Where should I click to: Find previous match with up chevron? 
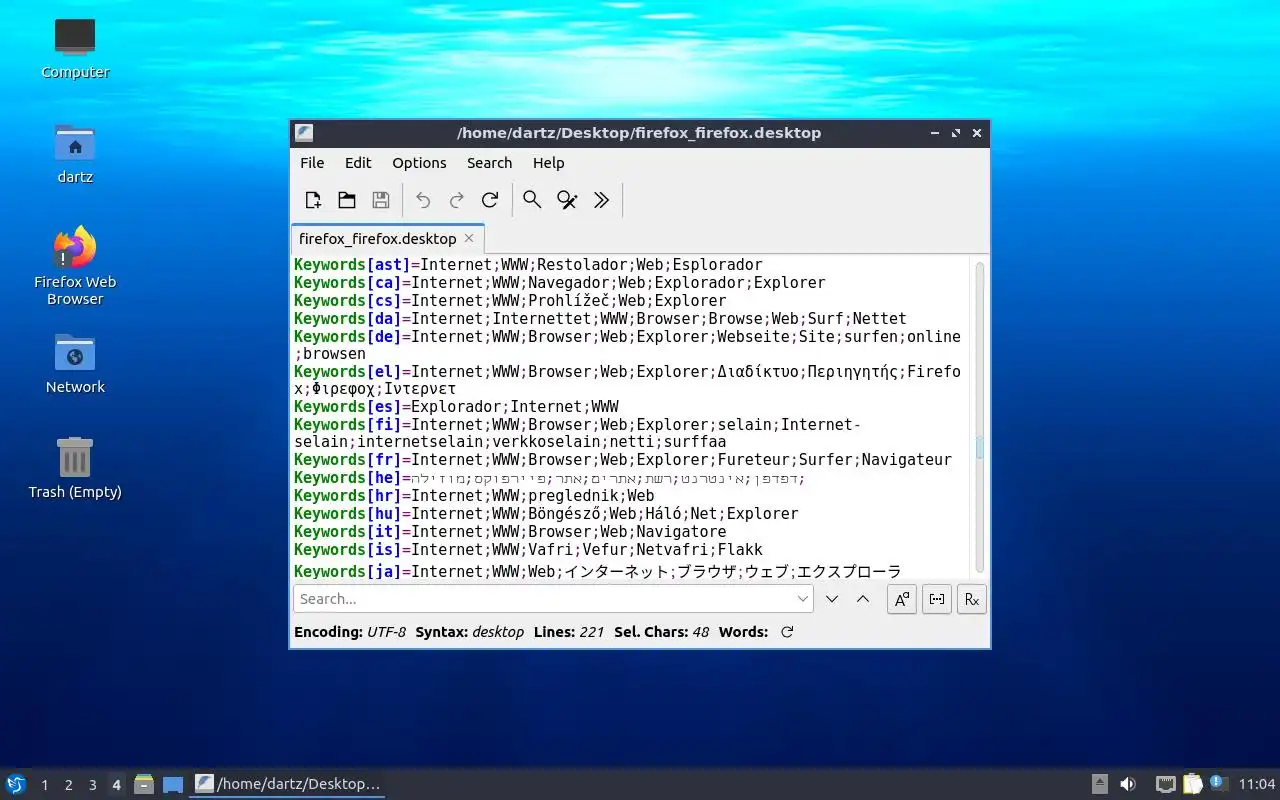[863, 599]
